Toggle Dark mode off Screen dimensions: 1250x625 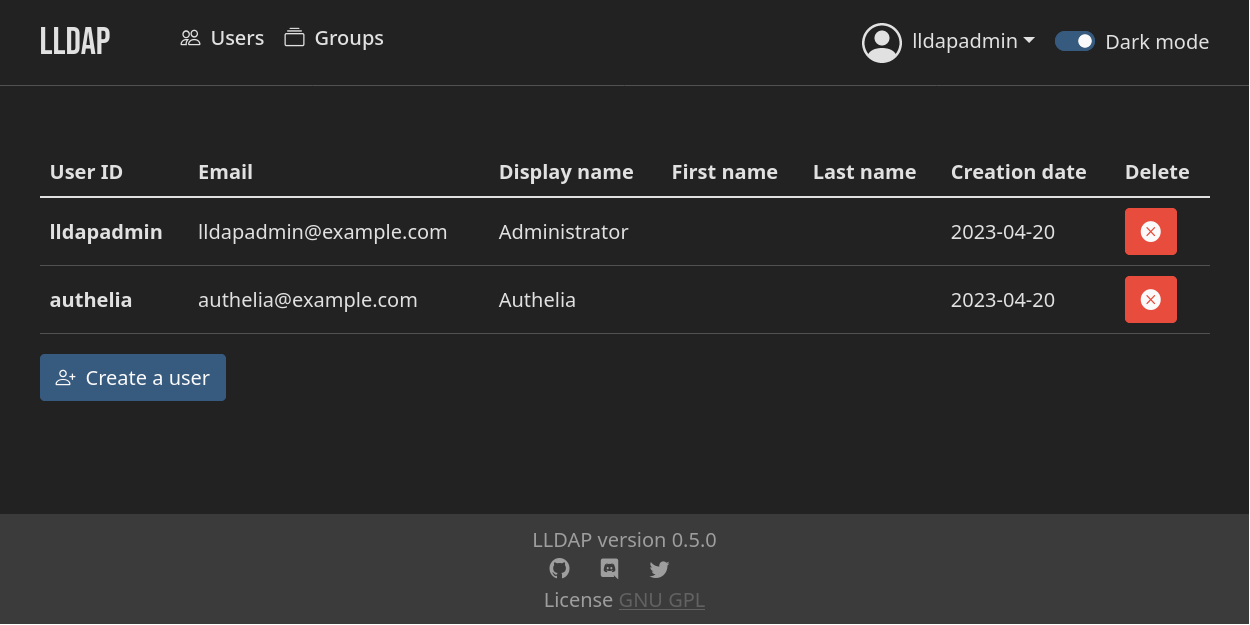click(1074, 41)
